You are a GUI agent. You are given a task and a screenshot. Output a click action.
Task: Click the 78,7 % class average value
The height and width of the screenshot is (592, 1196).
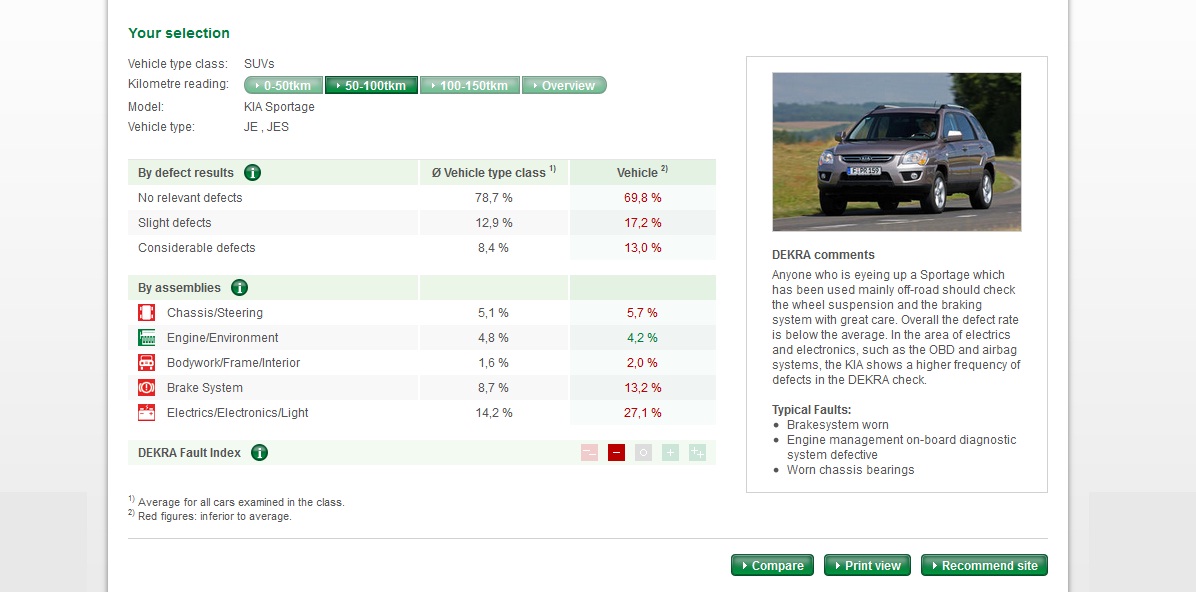pos(494,198)
